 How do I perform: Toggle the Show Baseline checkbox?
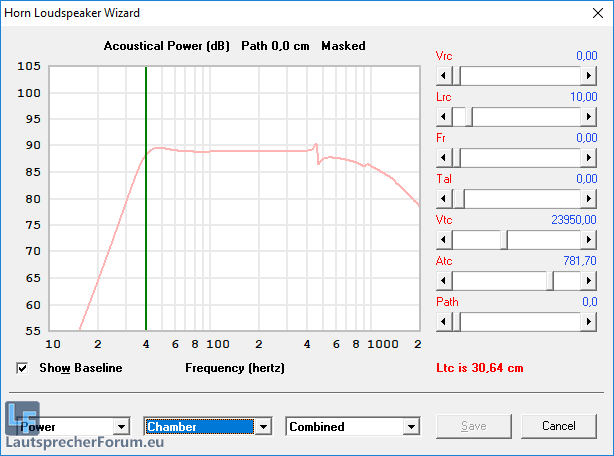23,368
